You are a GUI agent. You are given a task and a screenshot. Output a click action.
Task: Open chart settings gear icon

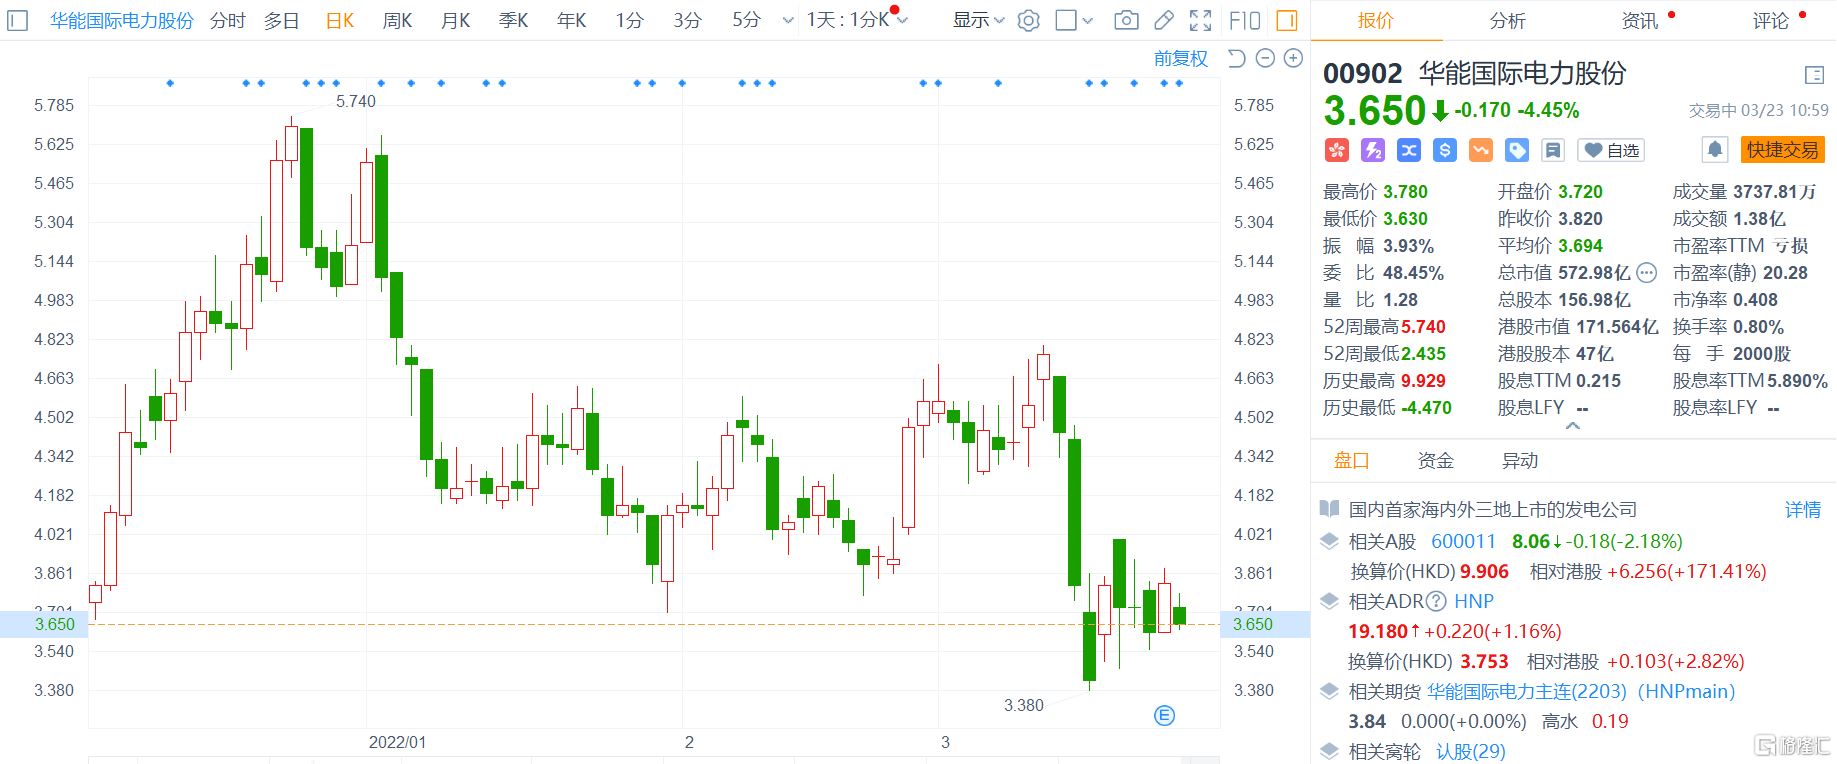click(1028, 20)
